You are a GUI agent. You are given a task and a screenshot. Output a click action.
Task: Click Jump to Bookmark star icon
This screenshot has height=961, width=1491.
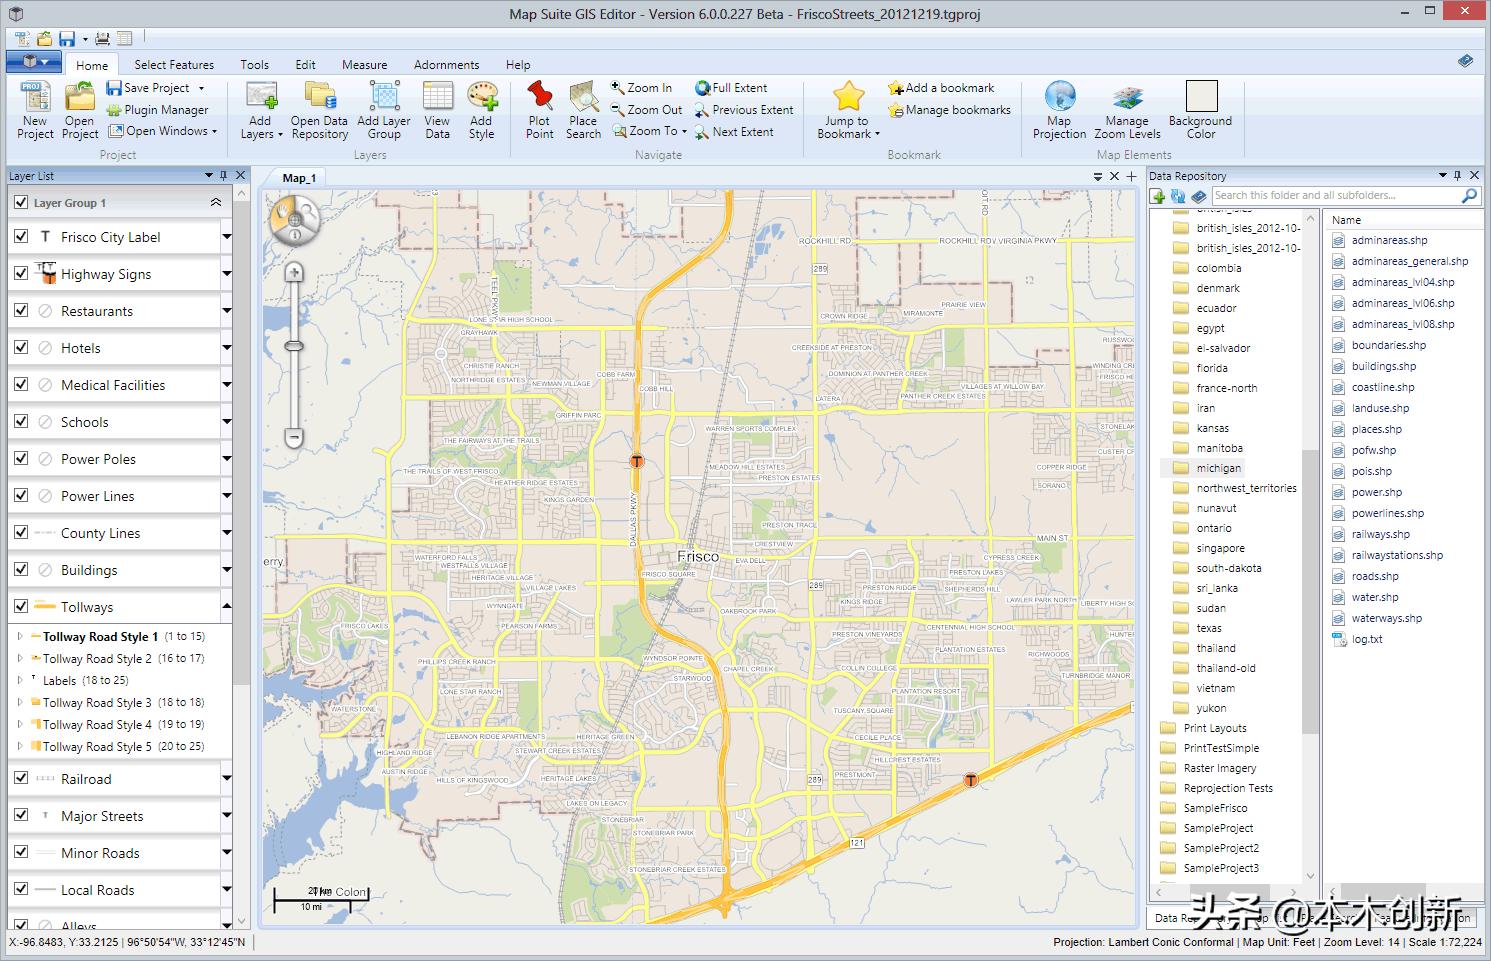pyautogui.click(x=848, y=97)
